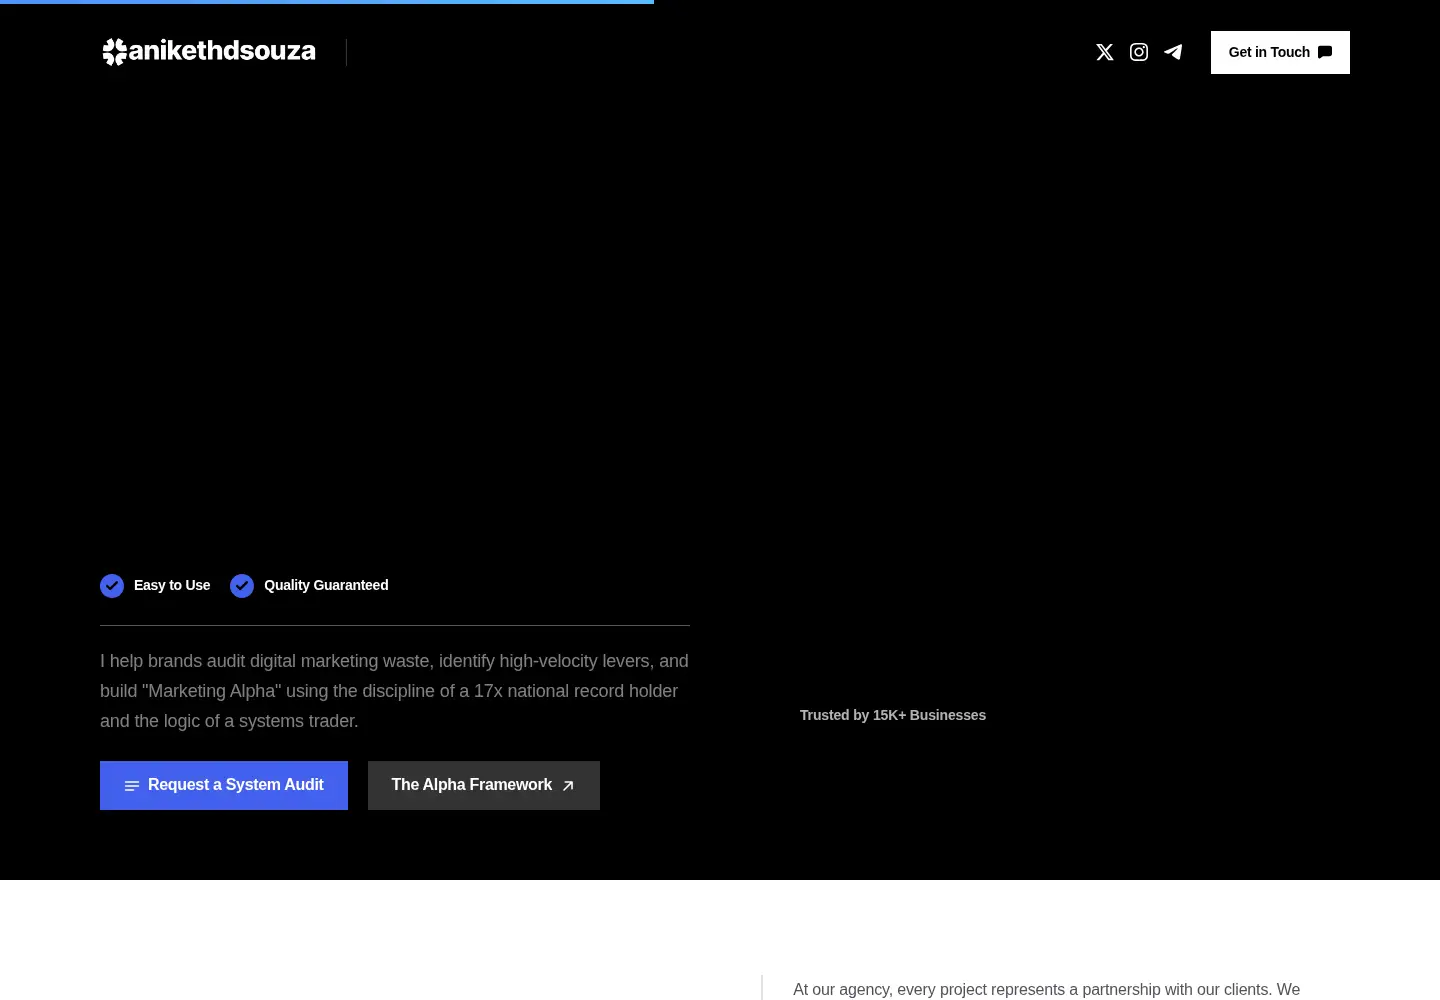Open the Instagram profile icon
Screen dimensions: 1440x1000
coord(1138,52)
